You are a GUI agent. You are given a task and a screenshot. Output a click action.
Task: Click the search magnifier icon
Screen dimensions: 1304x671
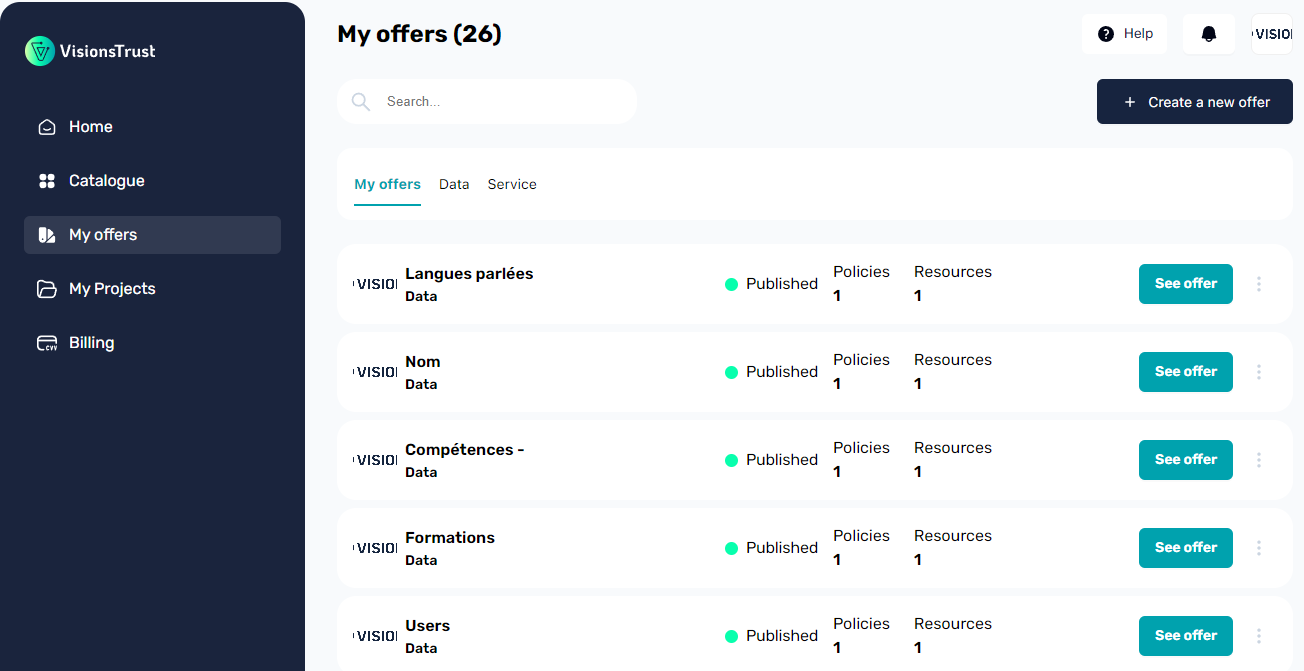[361, 101]
